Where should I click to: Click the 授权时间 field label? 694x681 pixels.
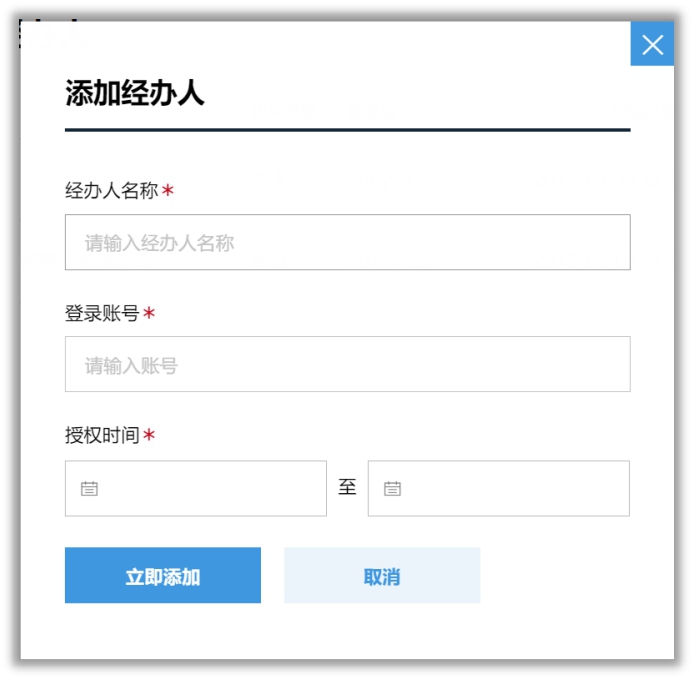pyautogui.click(x=102, y=436)
